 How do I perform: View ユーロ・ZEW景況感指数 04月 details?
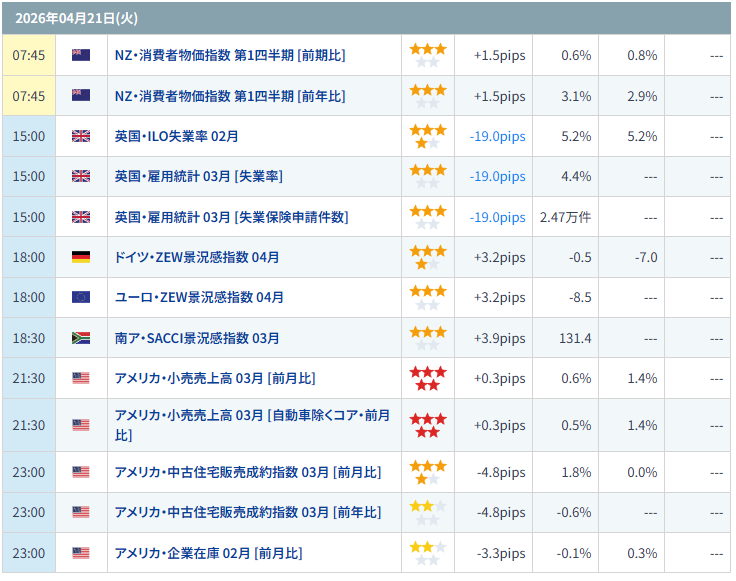[199, 297]
